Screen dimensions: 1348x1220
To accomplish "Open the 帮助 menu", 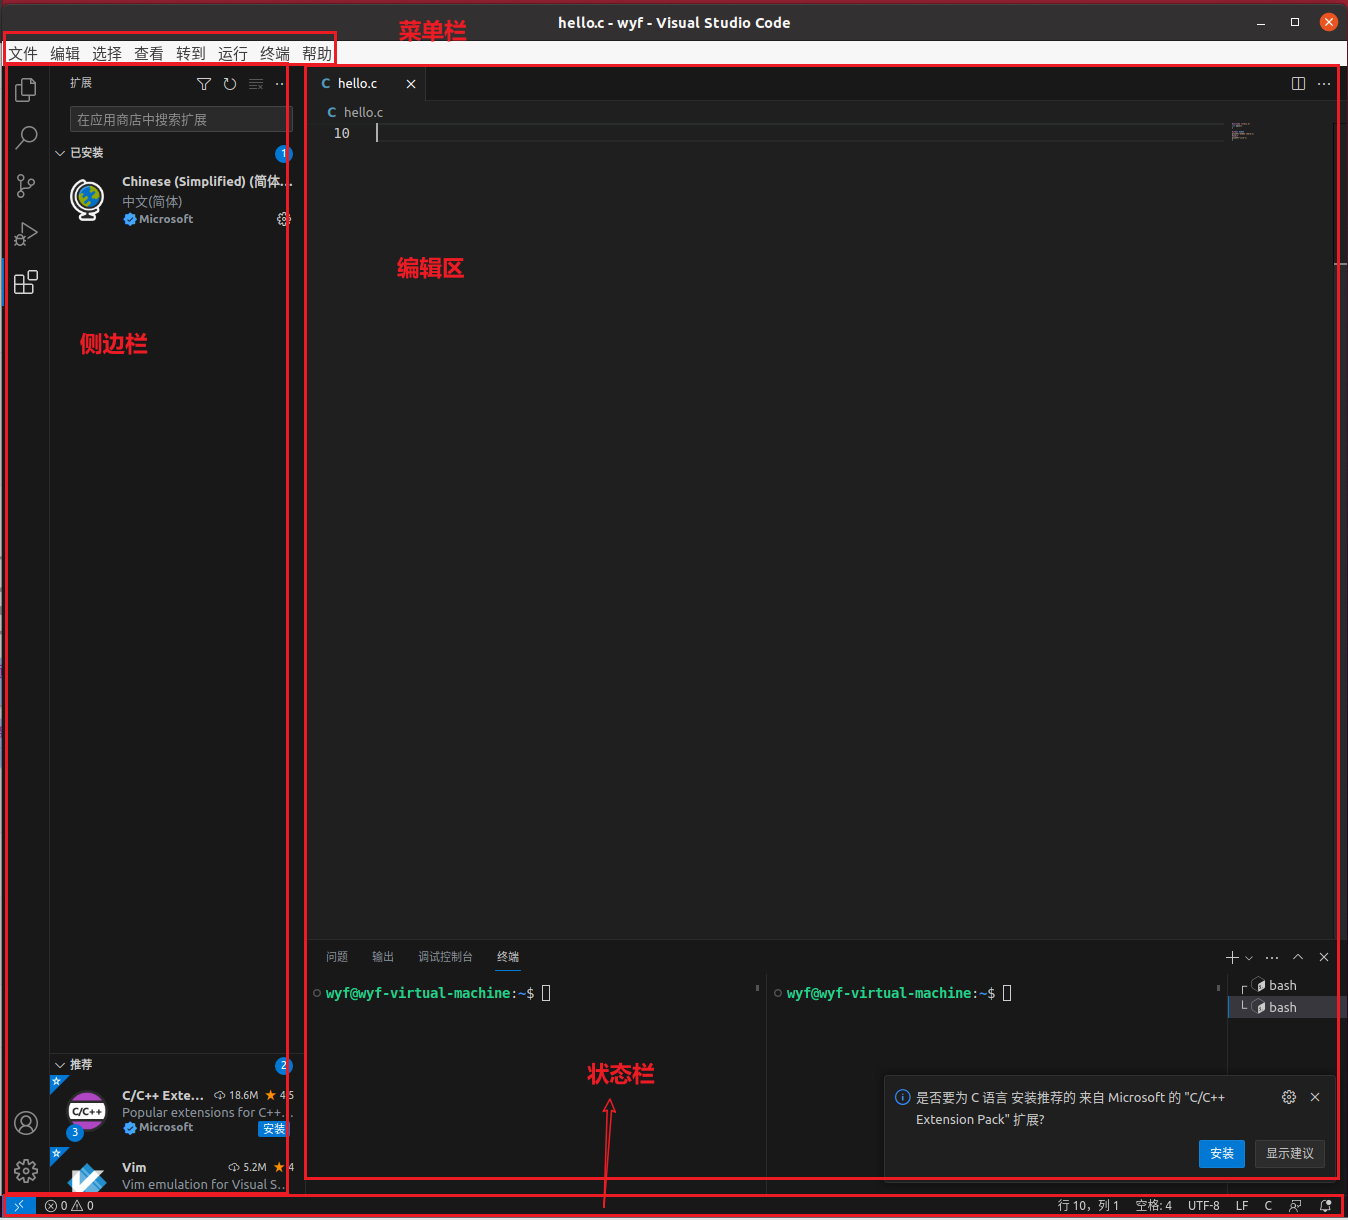I will point(317,54).
